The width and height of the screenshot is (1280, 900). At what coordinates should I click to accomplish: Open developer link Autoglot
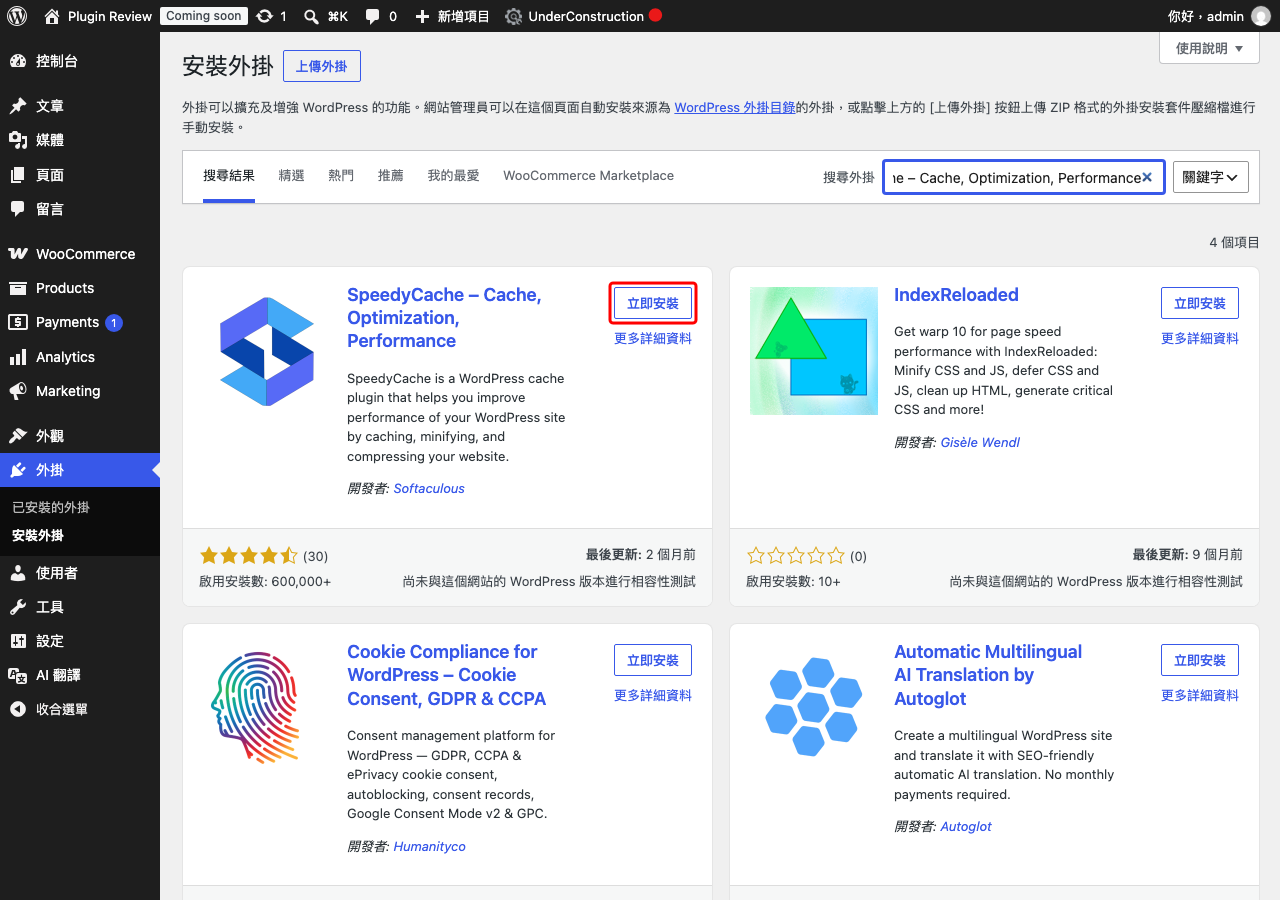click(966, 827)
